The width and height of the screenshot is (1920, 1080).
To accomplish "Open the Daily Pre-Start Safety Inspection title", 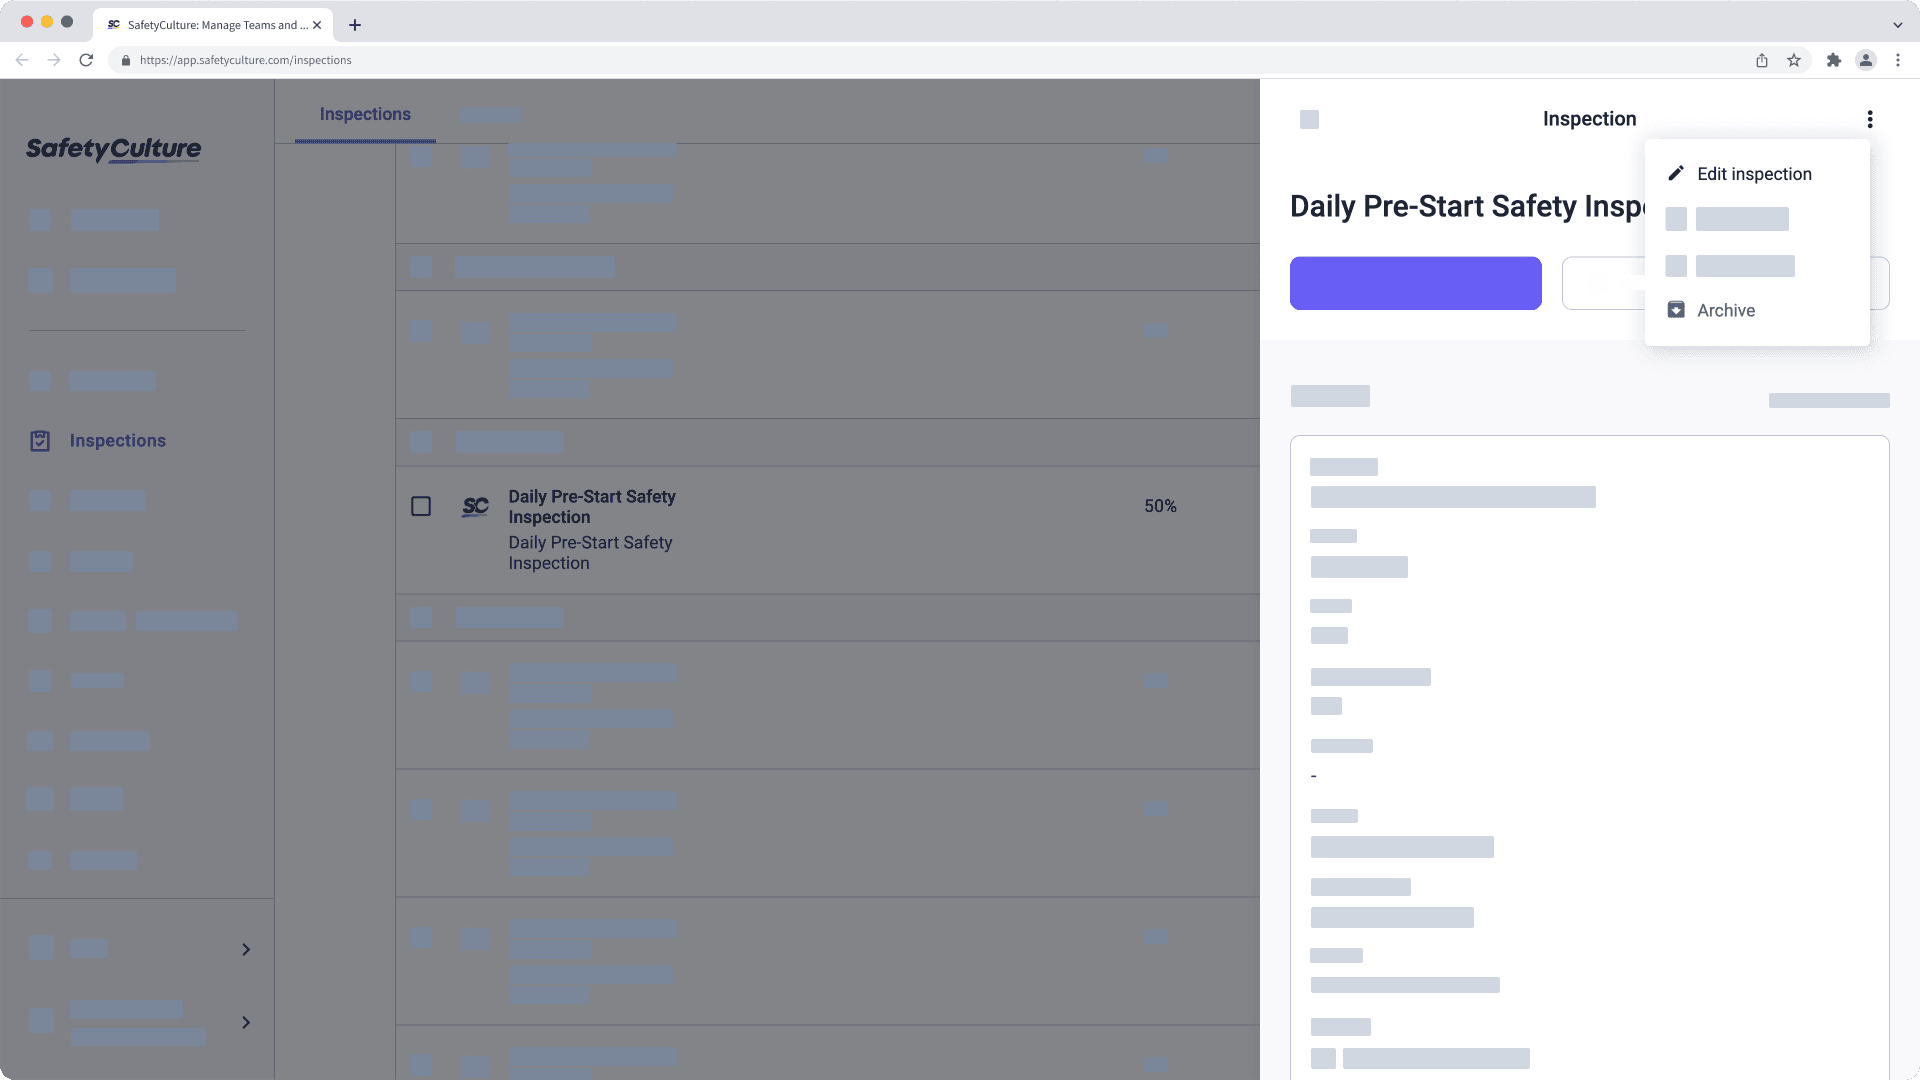I will pos(591,507).
